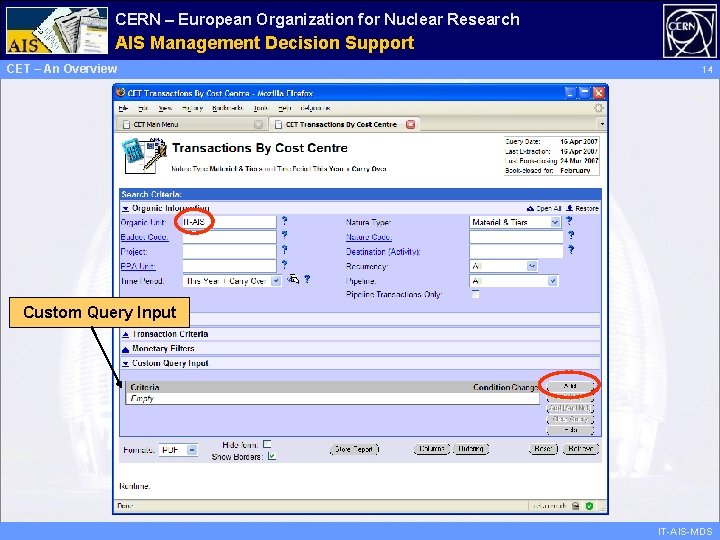Open the Bookmarks menu
Image resolution: width=720 pixels, height=540 pixels.
click(x=227, y=108)
